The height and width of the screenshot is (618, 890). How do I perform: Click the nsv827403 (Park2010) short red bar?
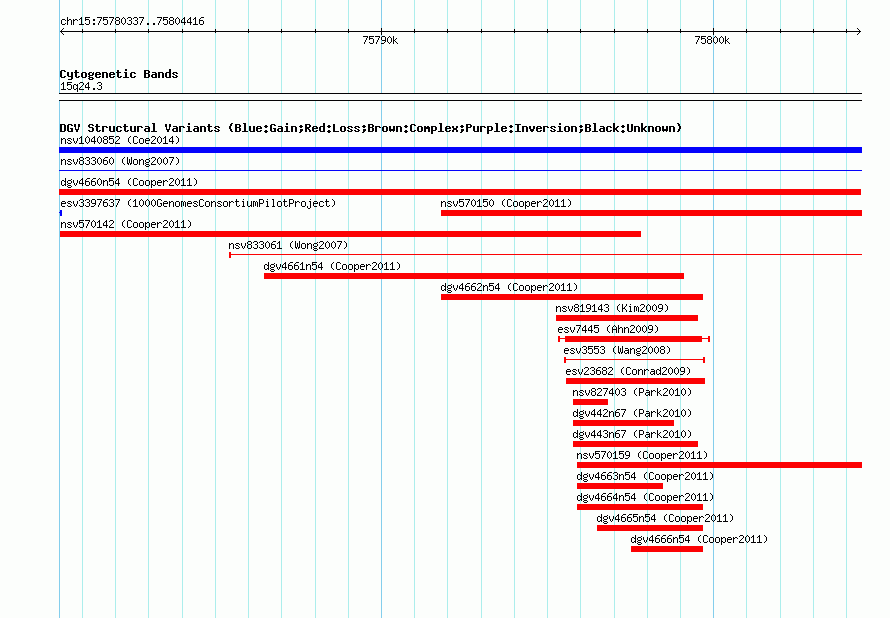tap(590, 402)
